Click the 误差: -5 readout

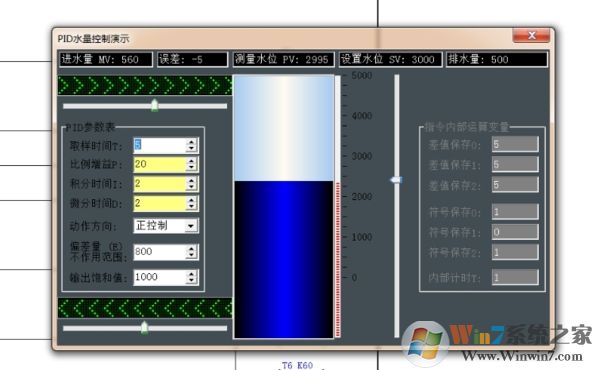coord(193,59)
